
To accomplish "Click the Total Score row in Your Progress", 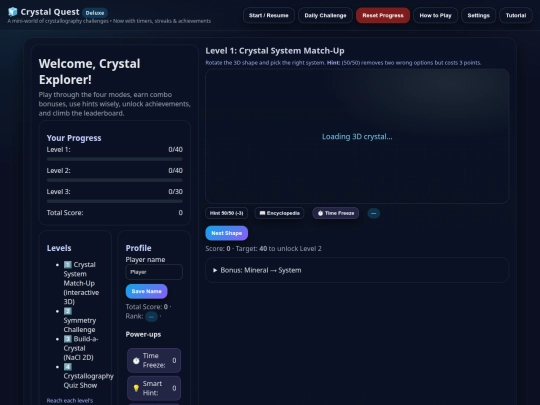I will click(x=115, y=213).
